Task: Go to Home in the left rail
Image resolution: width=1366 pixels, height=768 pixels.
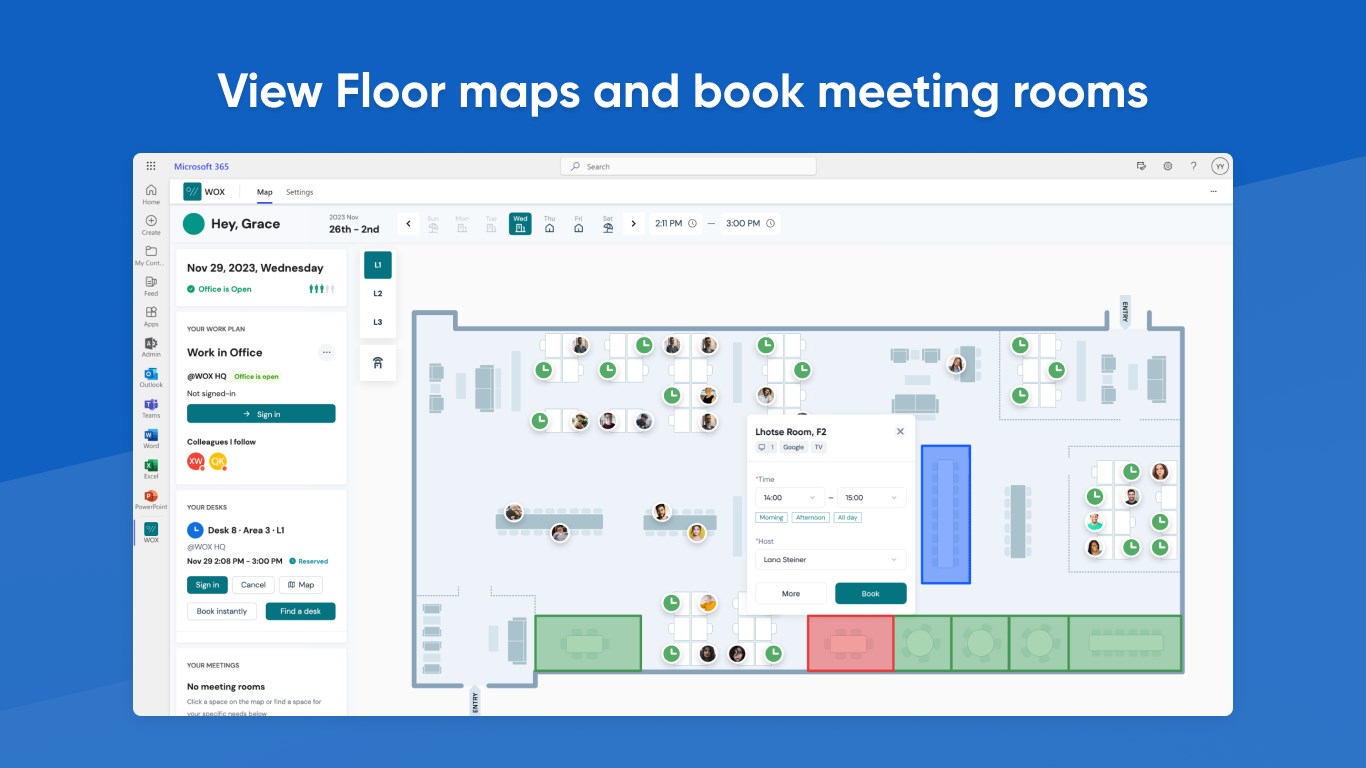Action: 151,194
